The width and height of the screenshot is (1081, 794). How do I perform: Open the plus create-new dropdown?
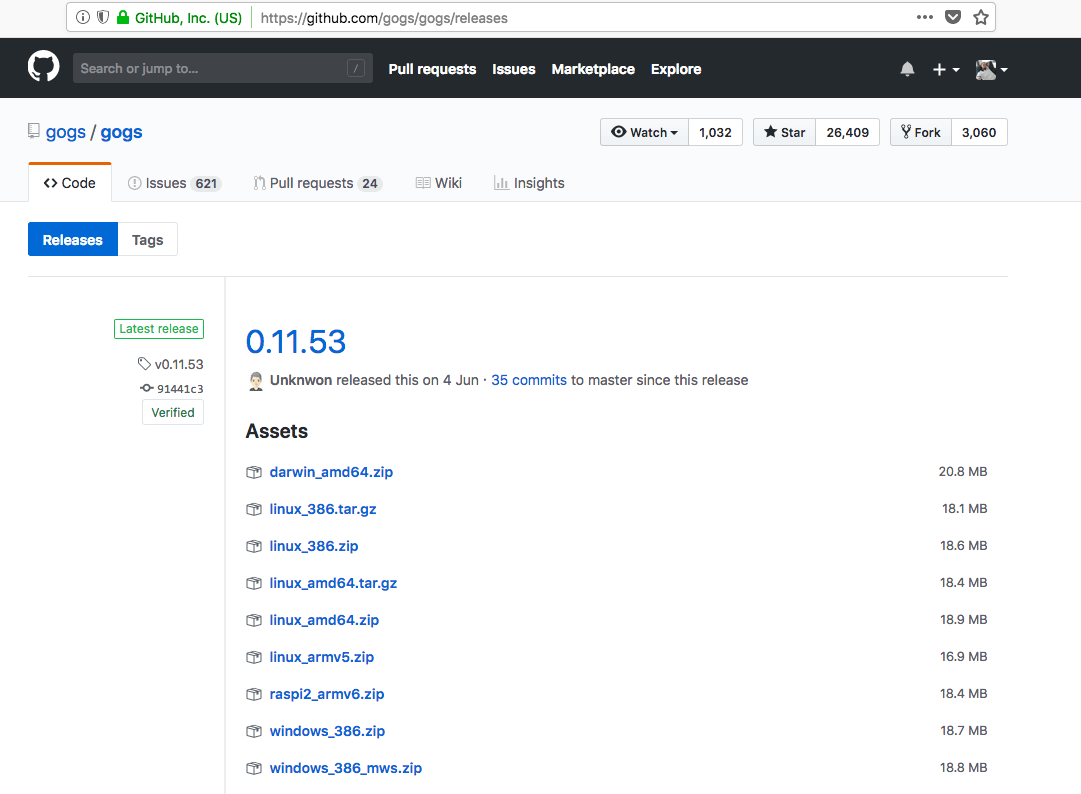click(x=945, y=69)
